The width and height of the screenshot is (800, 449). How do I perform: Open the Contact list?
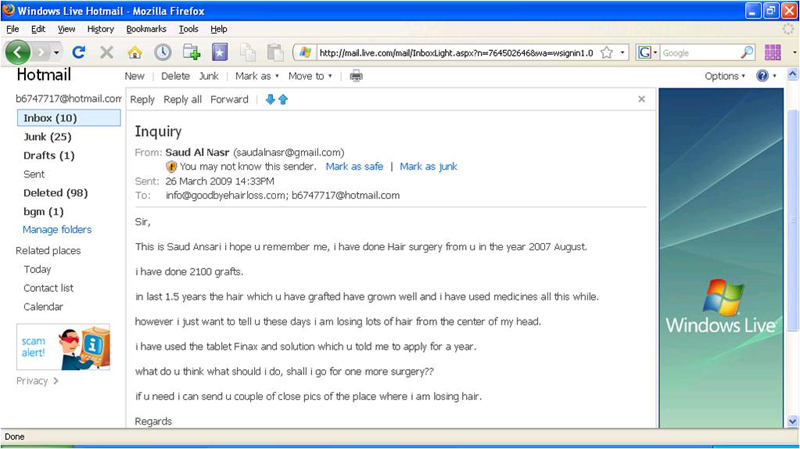(x=48, y=288)
